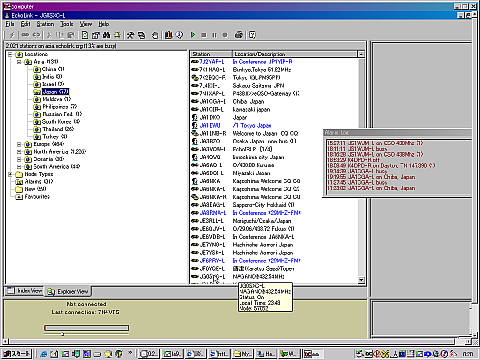This screenshot has width=480, height=360.
Task: Collapse the Locations tree node
Action: pyautogui.click(x=10, y=54)
